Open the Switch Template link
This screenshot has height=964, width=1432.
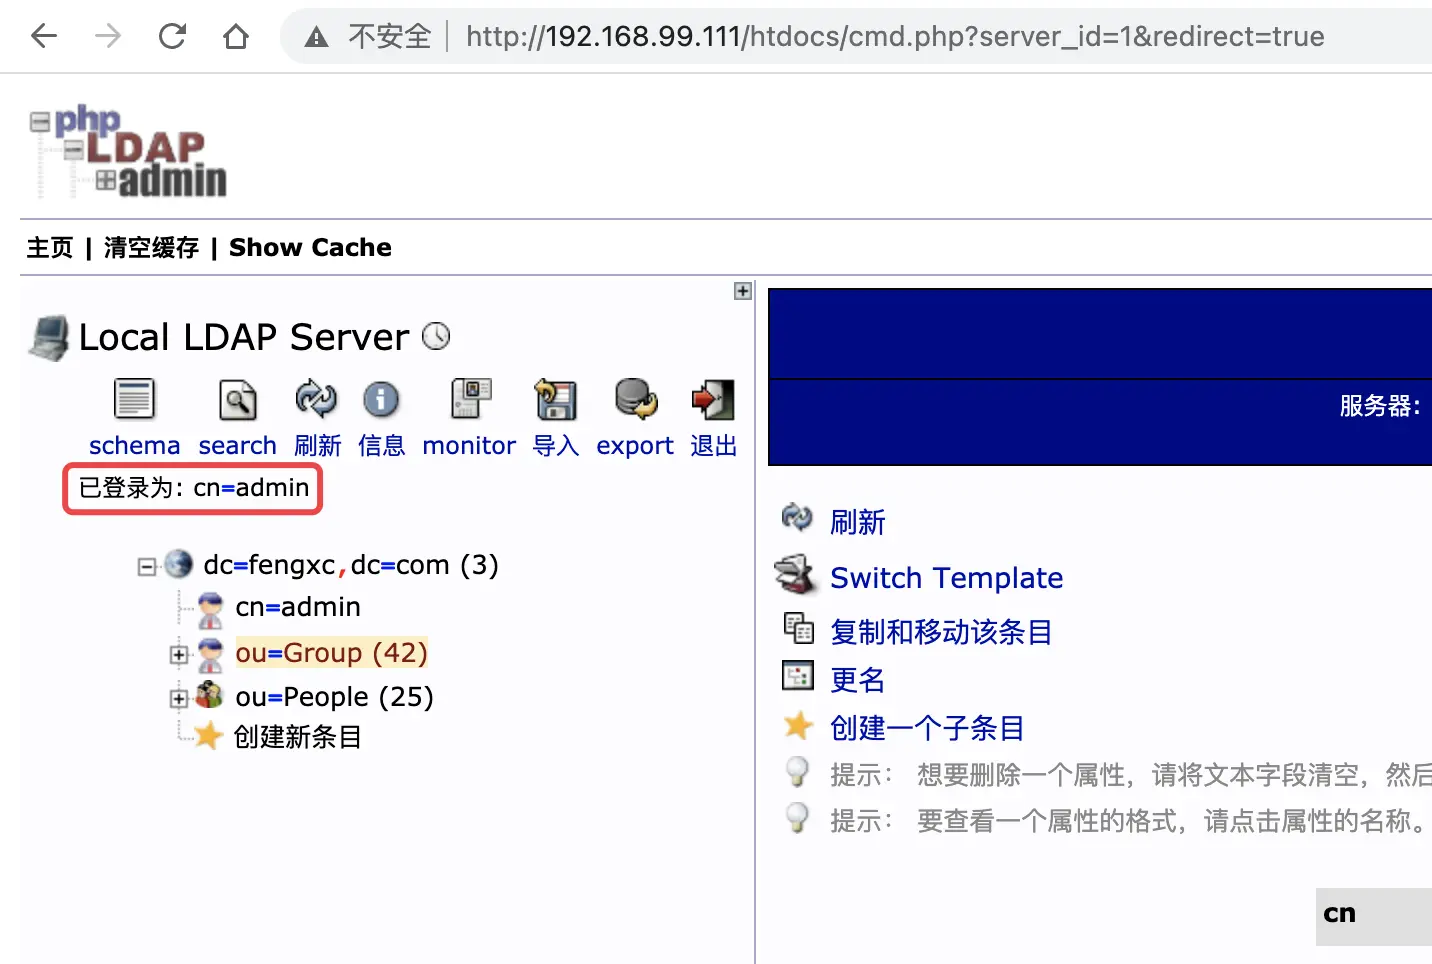[946, 578]
